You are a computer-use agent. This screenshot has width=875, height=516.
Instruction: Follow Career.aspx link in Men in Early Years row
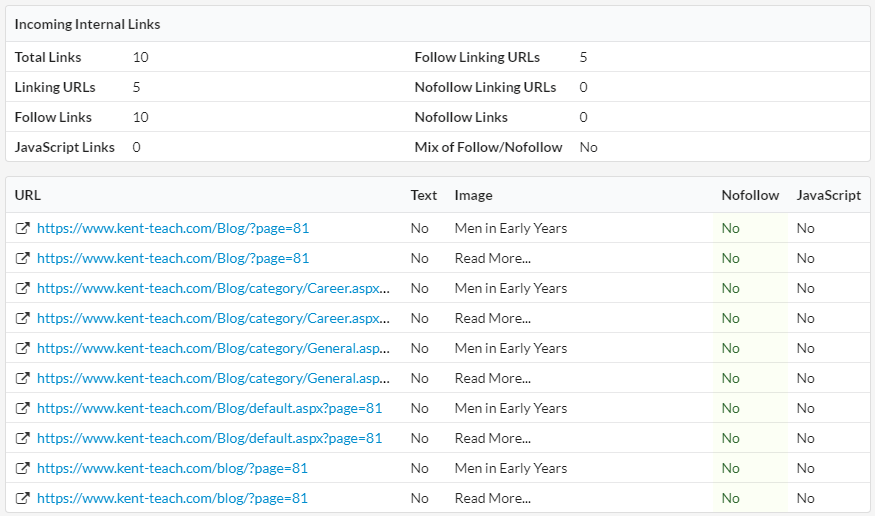tap(213, 288)
